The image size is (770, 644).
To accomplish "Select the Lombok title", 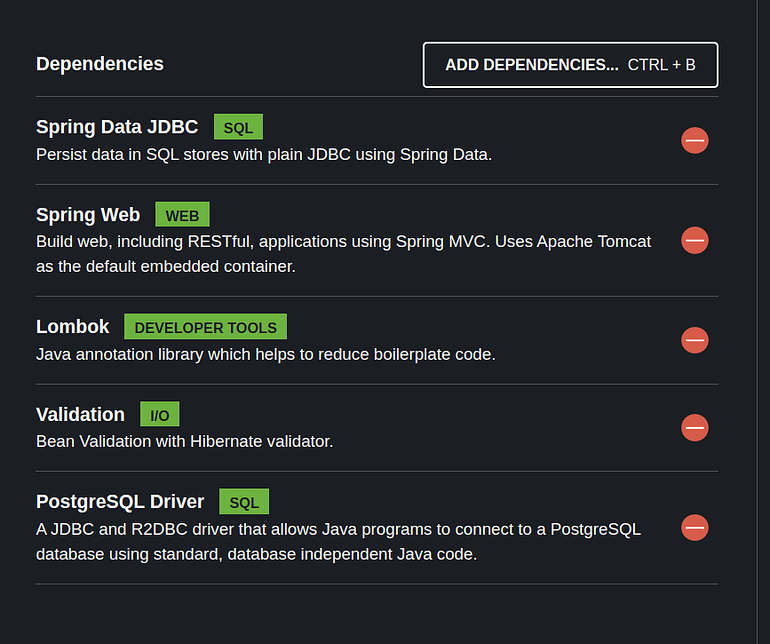I will (73, 327).
